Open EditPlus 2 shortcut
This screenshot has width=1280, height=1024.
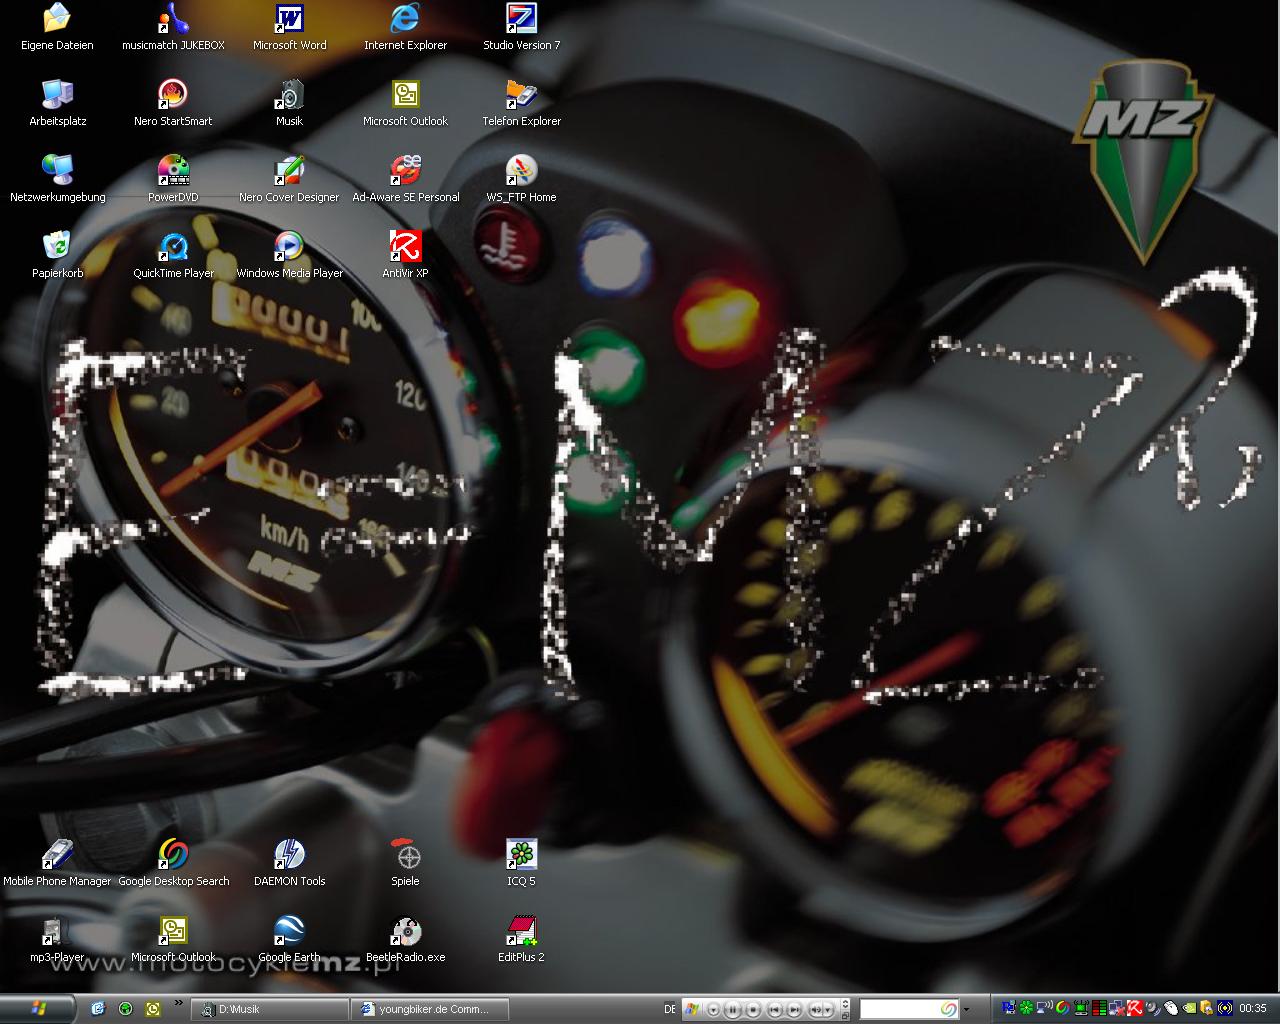tap(521, 939)
